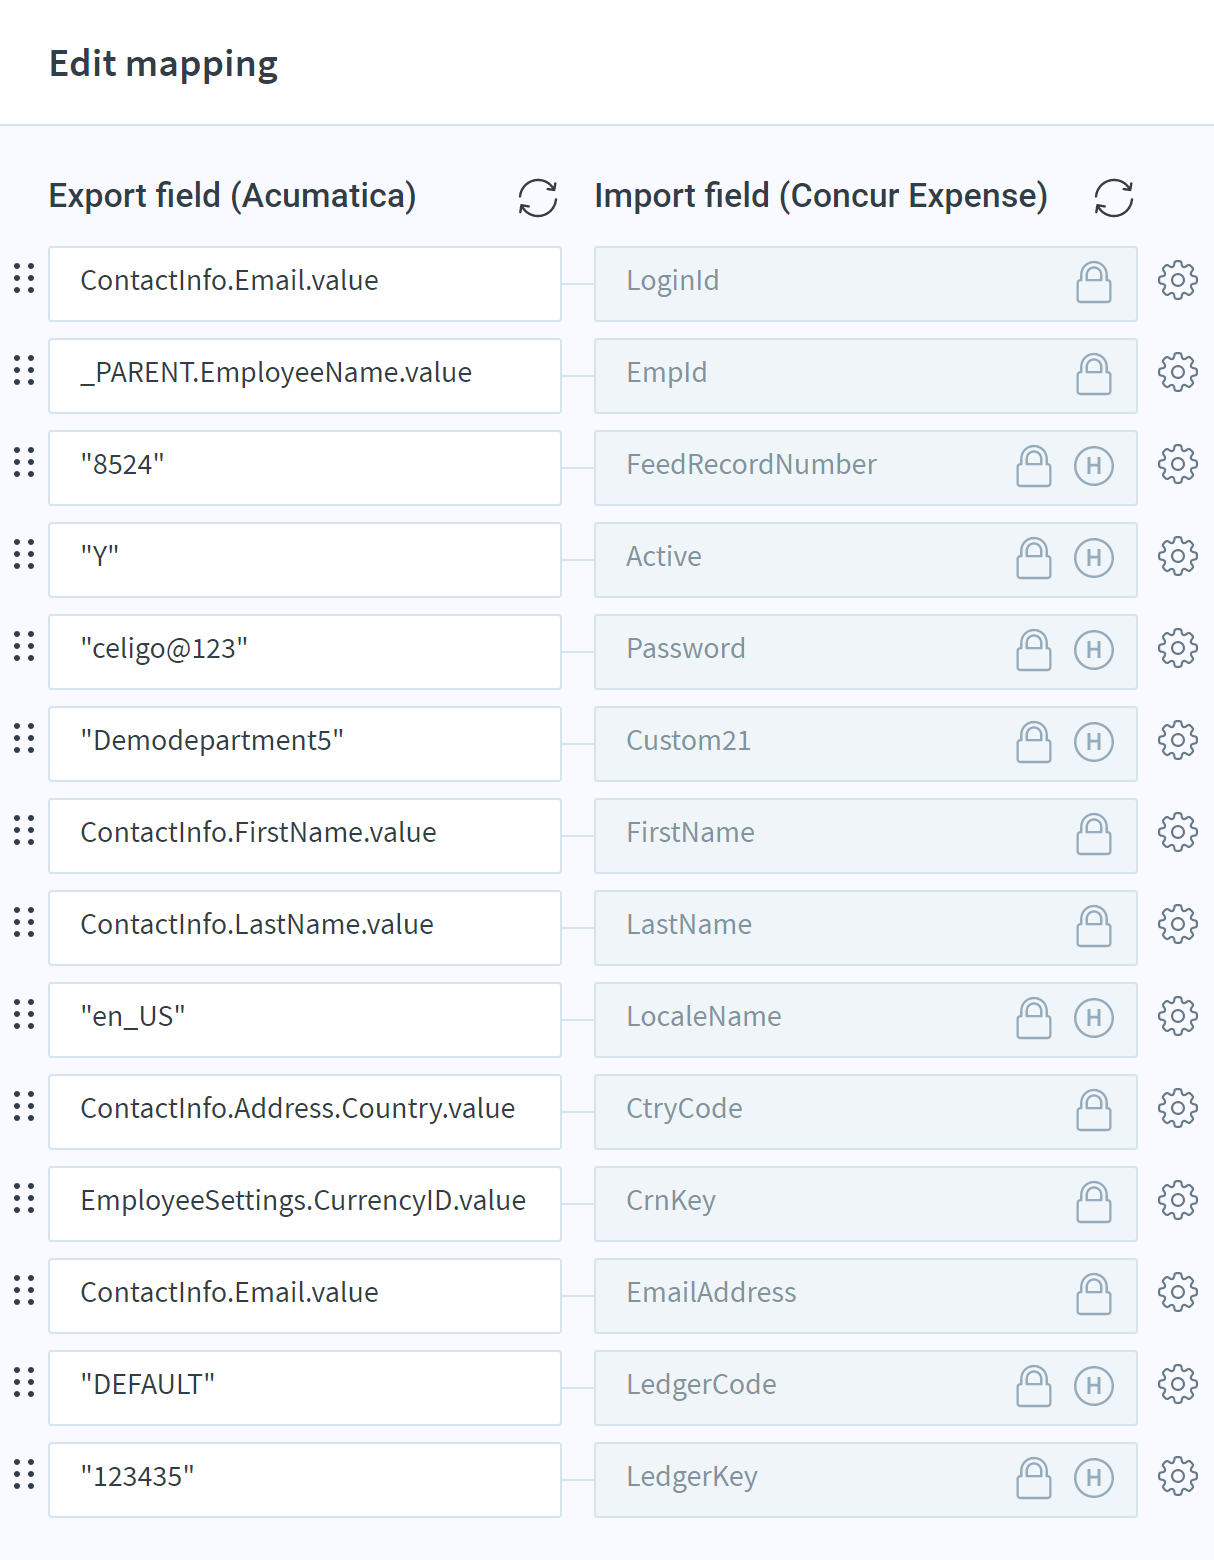Click LedgerCode import field
Image resolution: width=1214 pixels, height=1560 pixels.
pos(866,1388)
